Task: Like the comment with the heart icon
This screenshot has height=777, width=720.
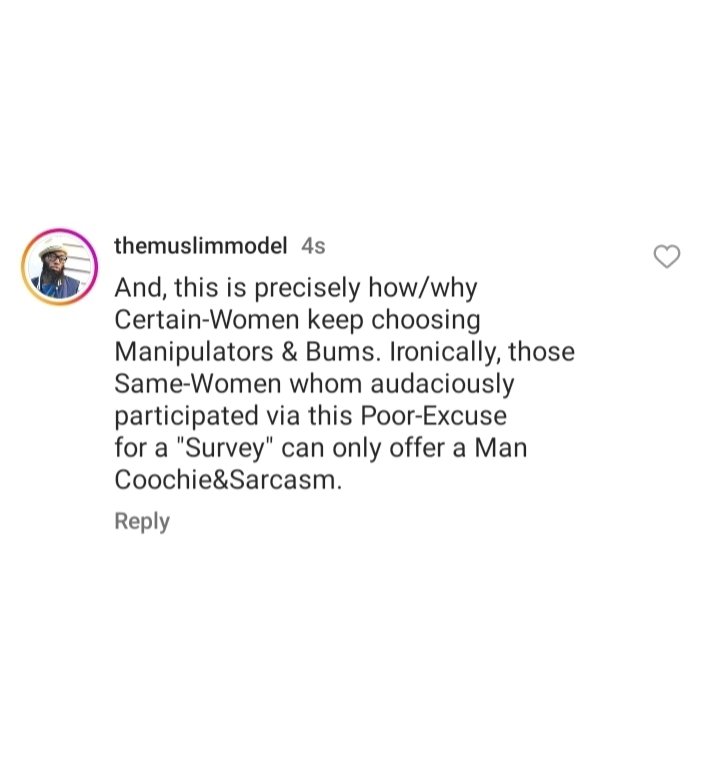Action: pyautogui.click(x=666, y=257)
